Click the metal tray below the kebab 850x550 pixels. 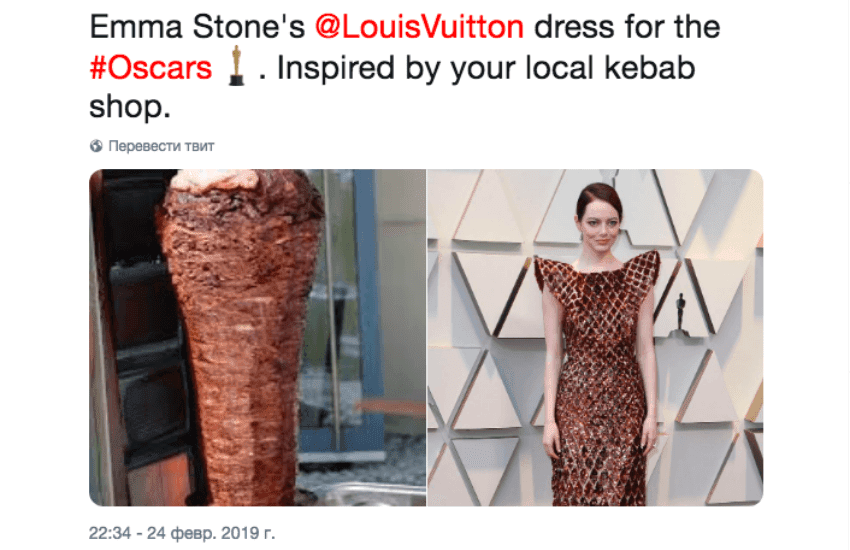click(374, 494)
